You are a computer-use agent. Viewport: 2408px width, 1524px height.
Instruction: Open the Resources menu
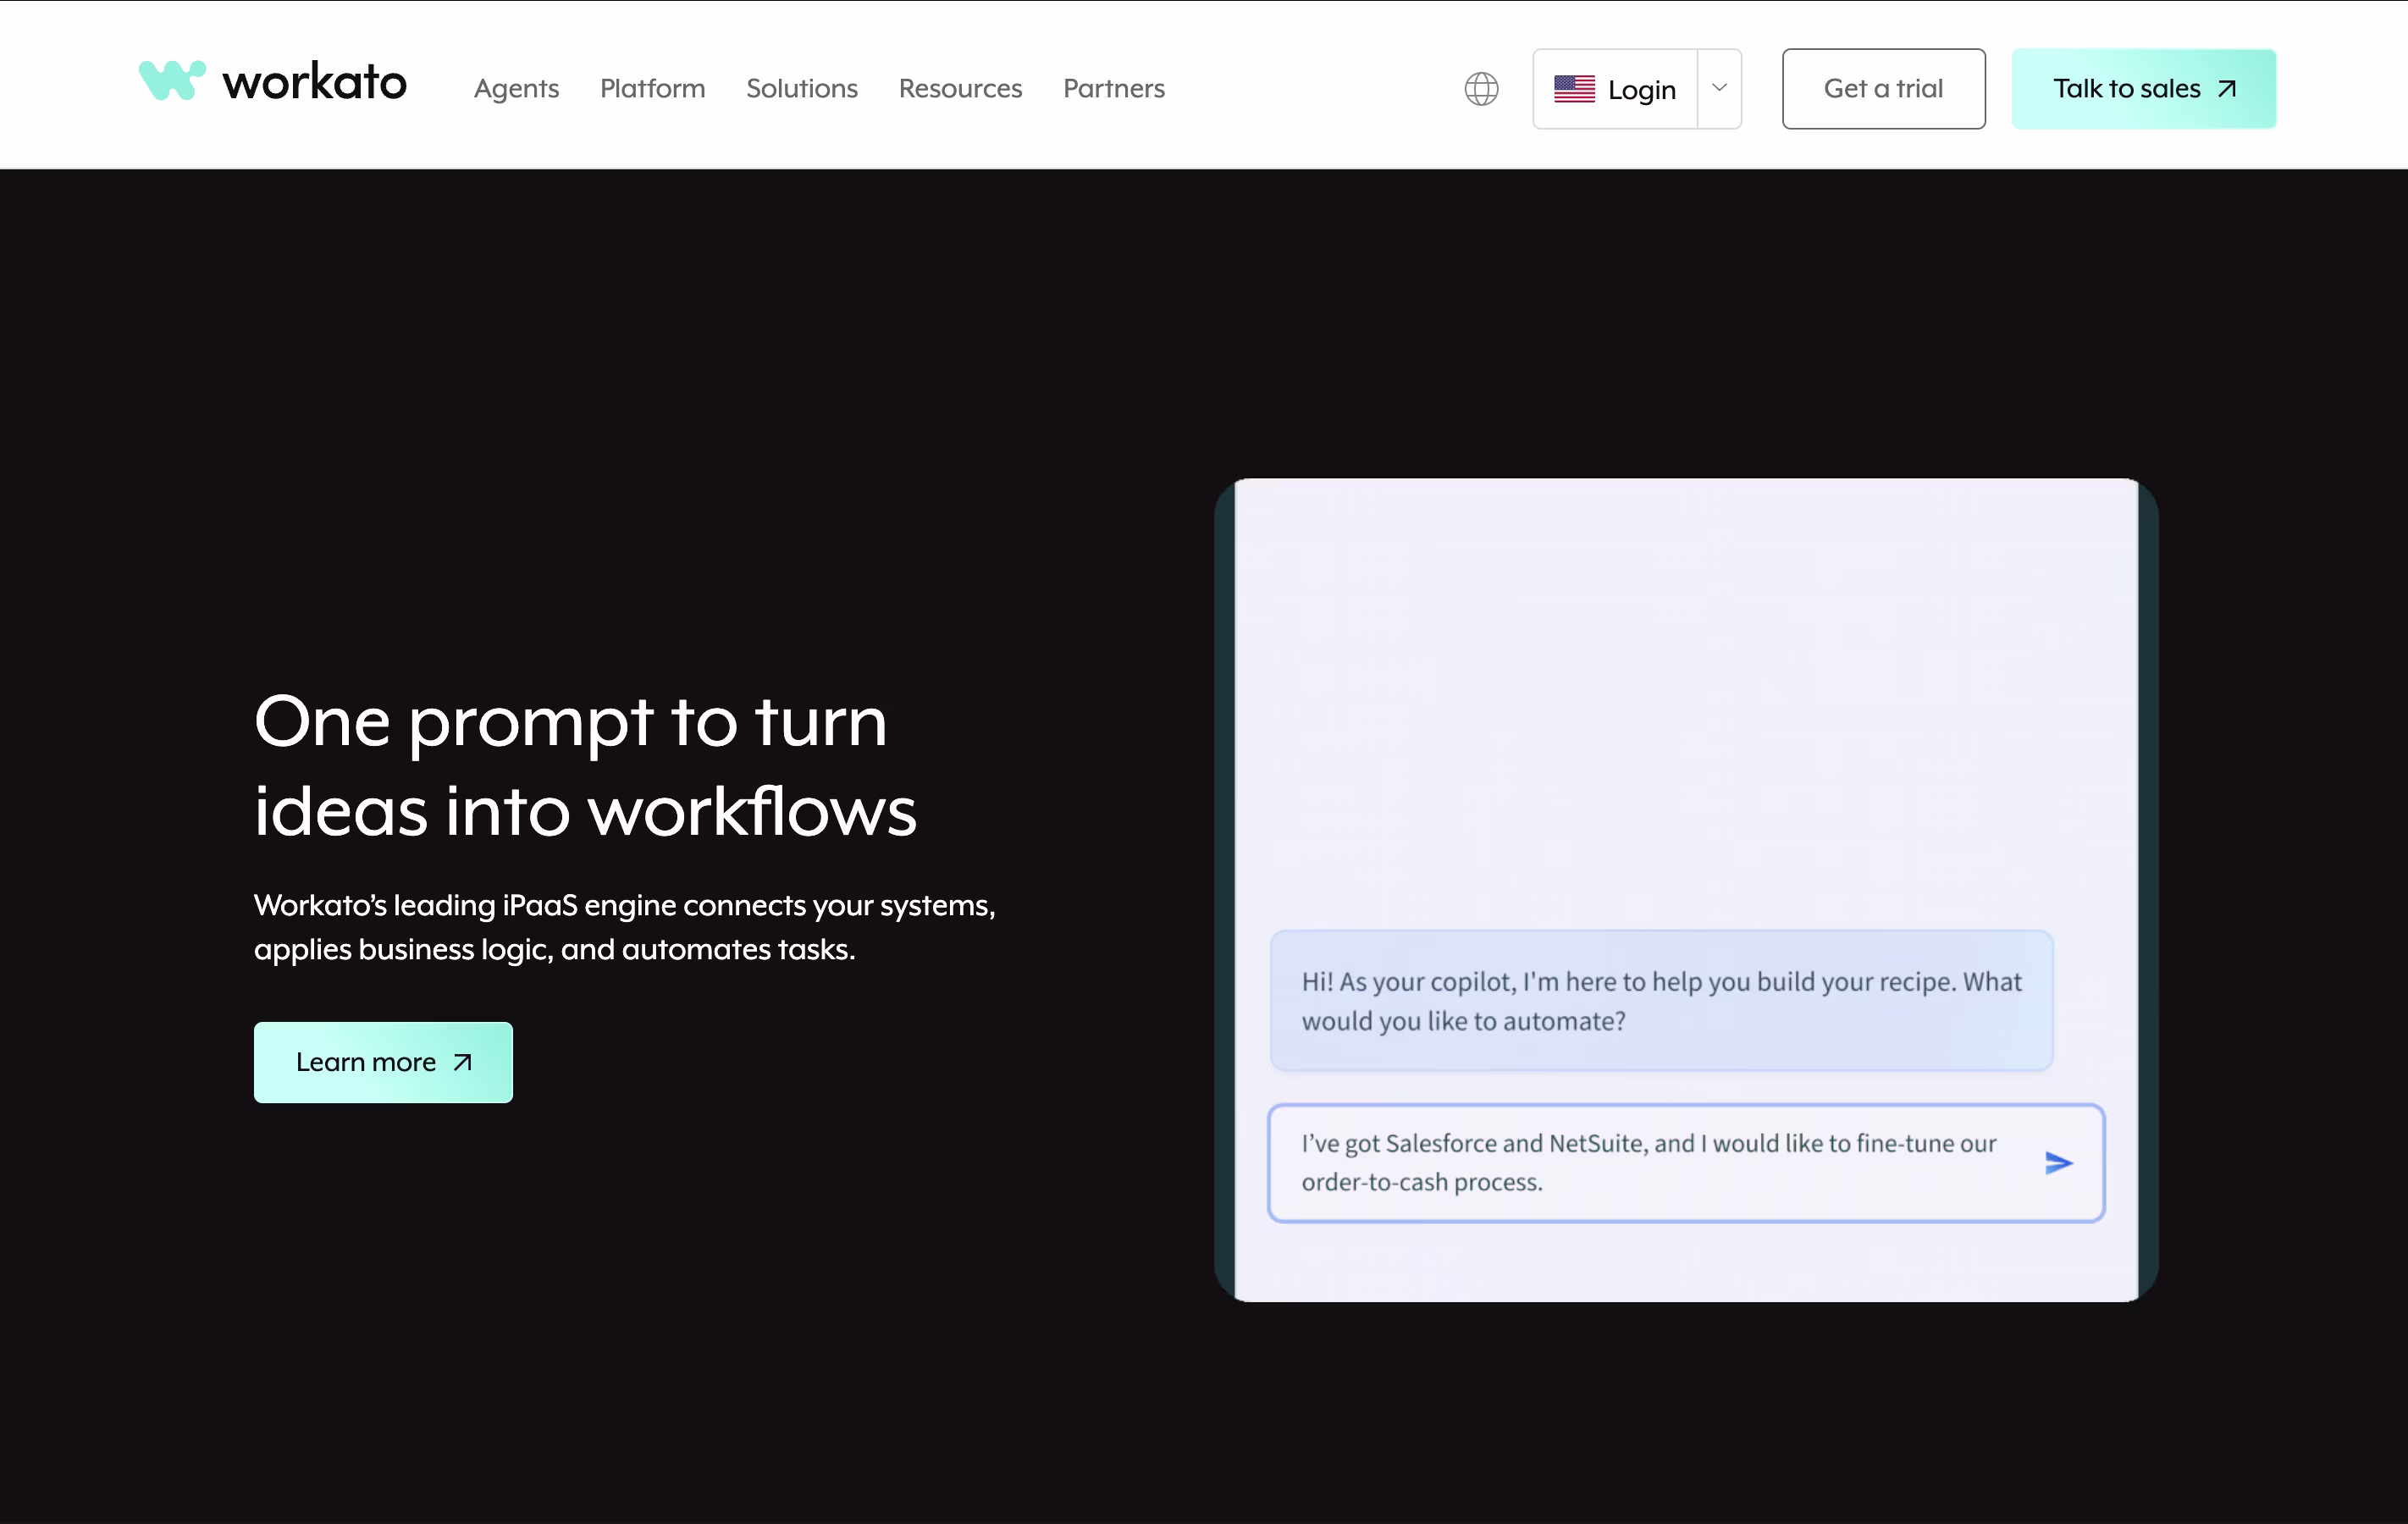(x=960, y=89)
